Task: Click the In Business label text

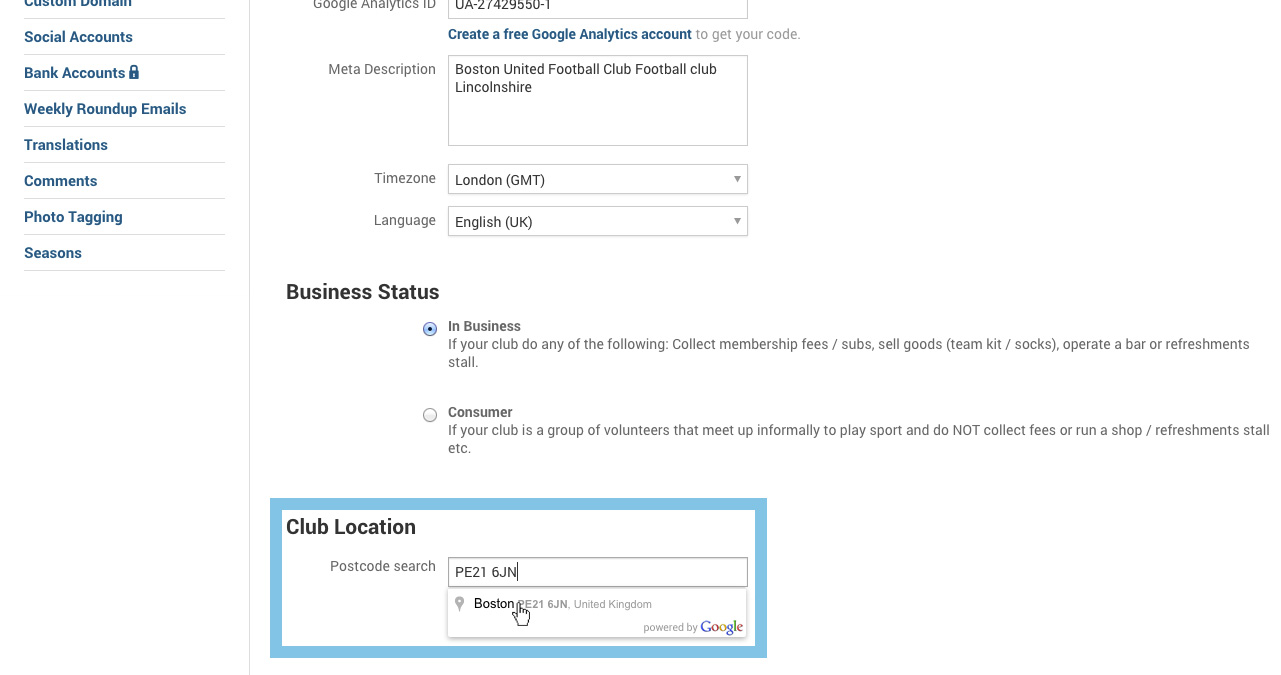Action: [x=484, y=326]
